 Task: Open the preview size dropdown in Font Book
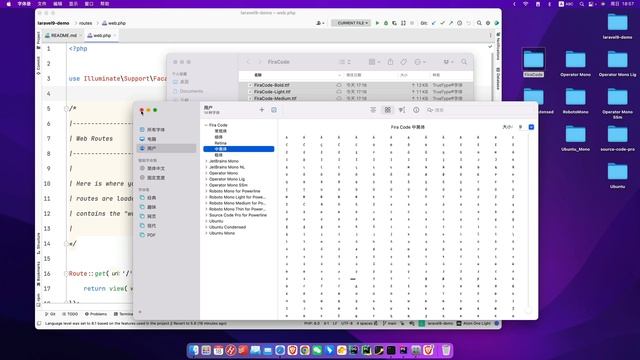(x=531, y=127)
